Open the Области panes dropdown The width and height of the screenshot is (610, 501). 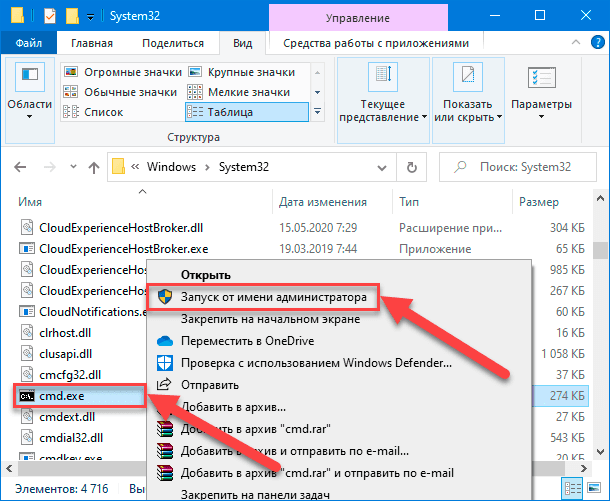30,100
